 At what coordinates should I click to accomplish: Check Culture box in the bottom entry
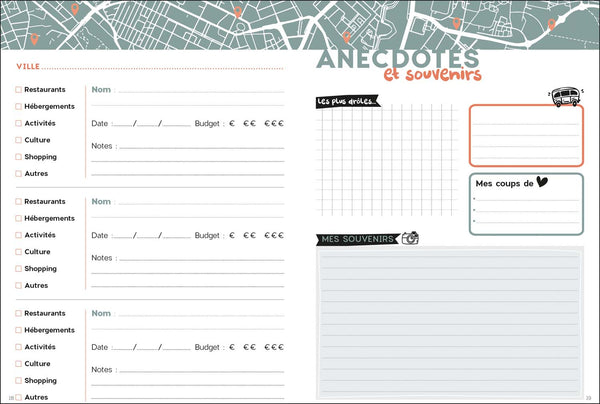click(x=18, y=364)
